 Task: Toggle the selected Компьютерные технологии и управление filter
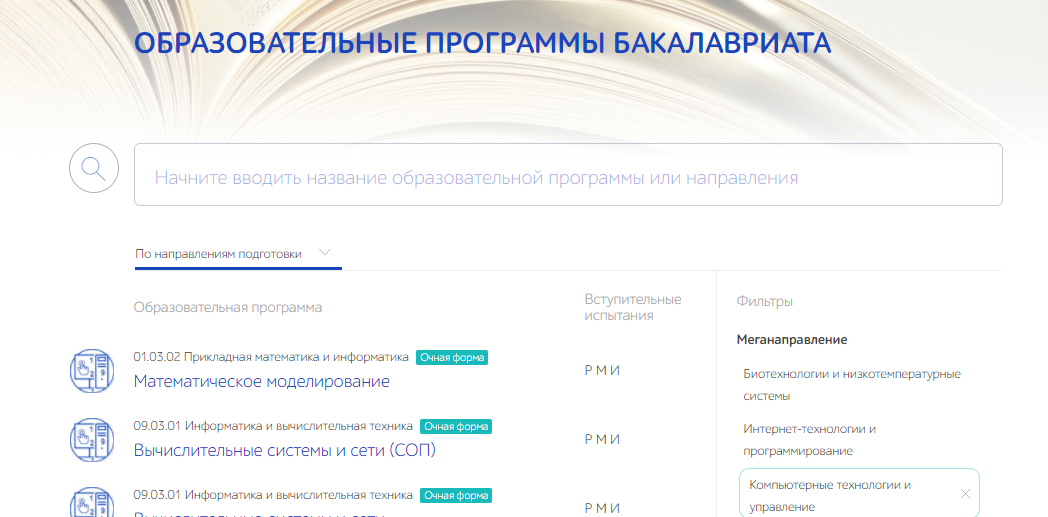coord(830,495)
